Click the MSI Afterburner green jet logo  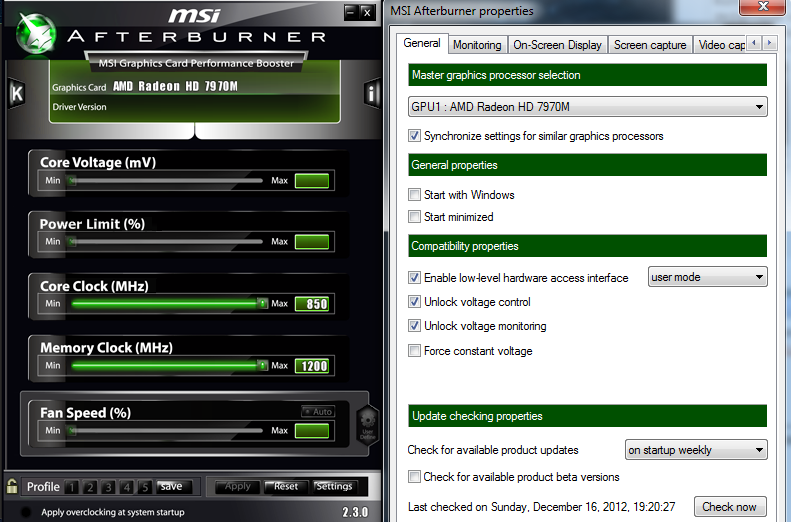click(35, 33)
